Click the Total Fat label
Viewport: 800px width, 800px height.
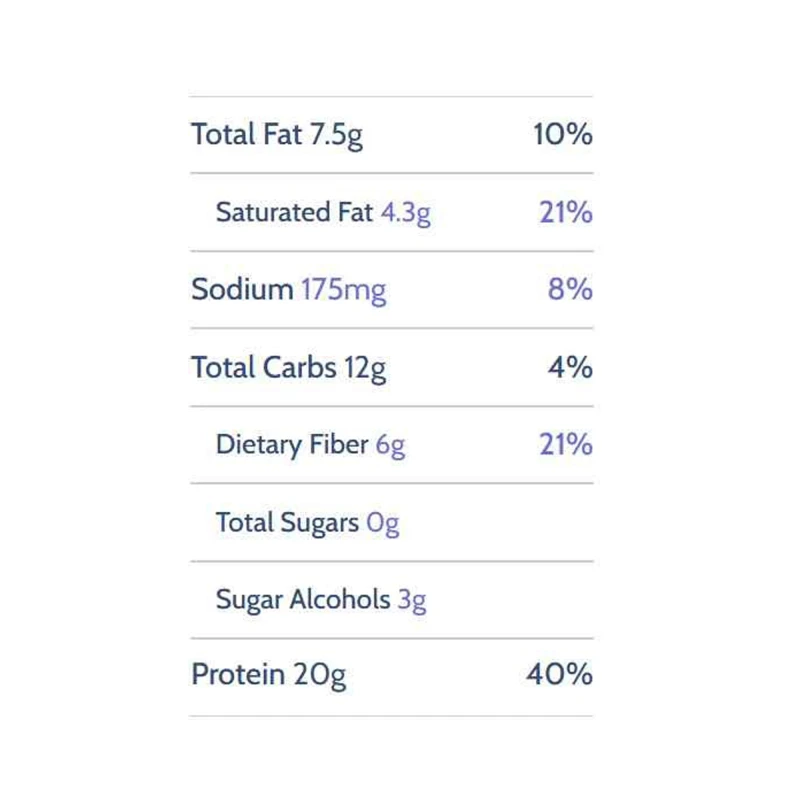(247, 135)
